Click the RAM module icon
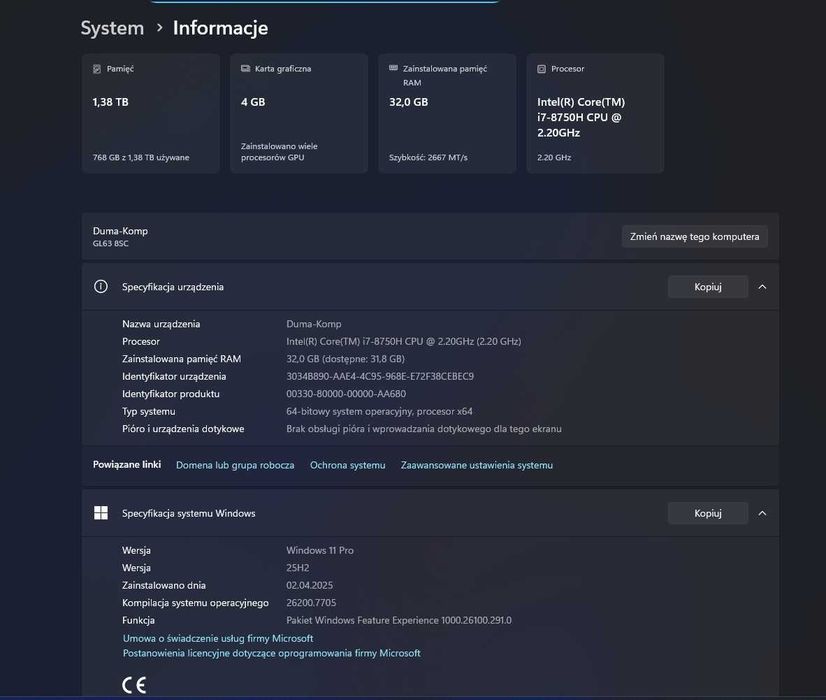Image resolution: width=826 pixels, height=700 pixels. [x=394, y=68]
